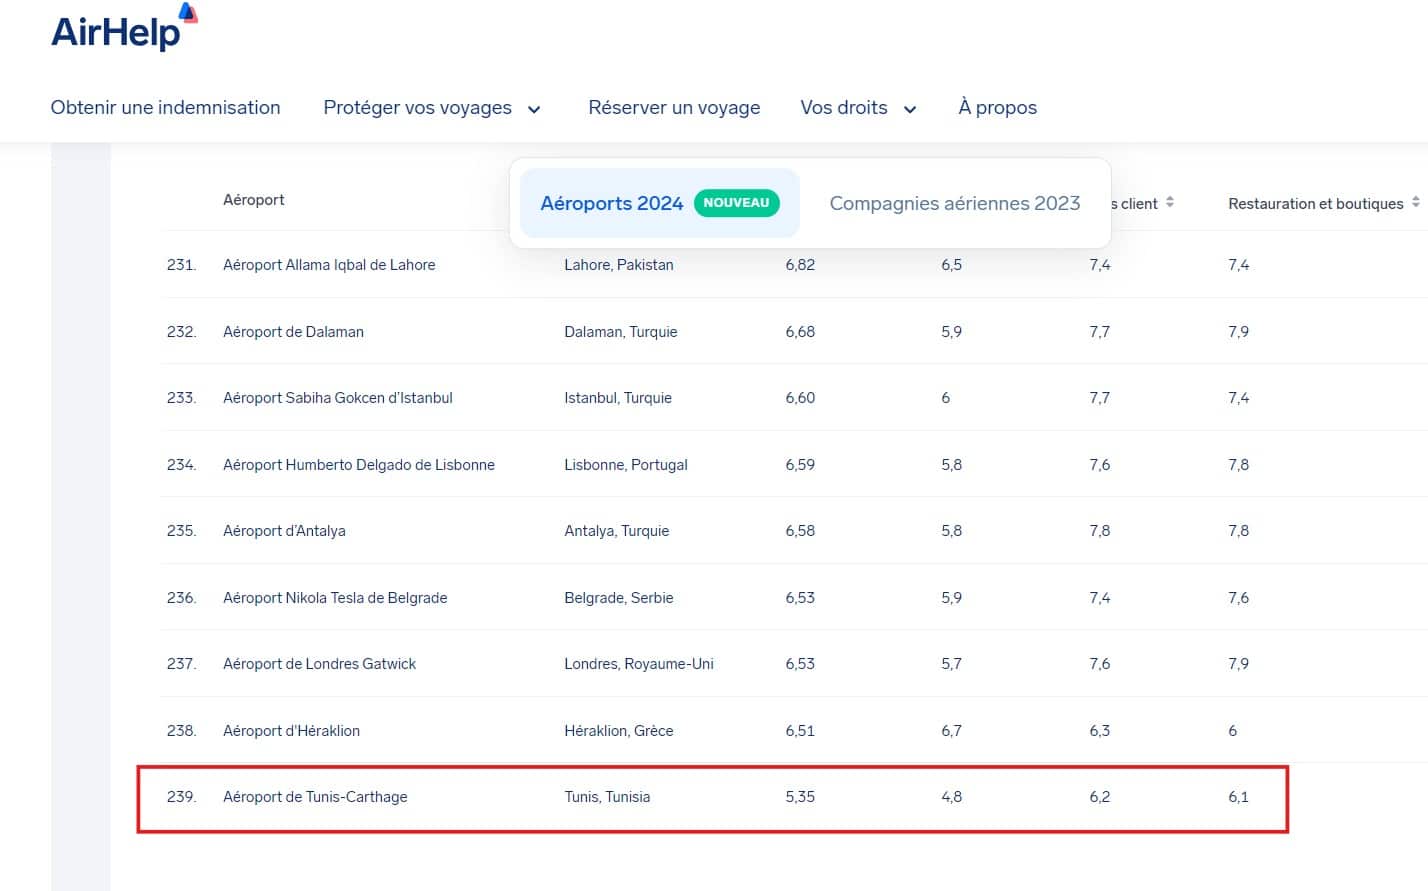Open the Aéroport de Tunis-Carthage entry
The width and height of the screenshot is (1428, 891).
315,797
